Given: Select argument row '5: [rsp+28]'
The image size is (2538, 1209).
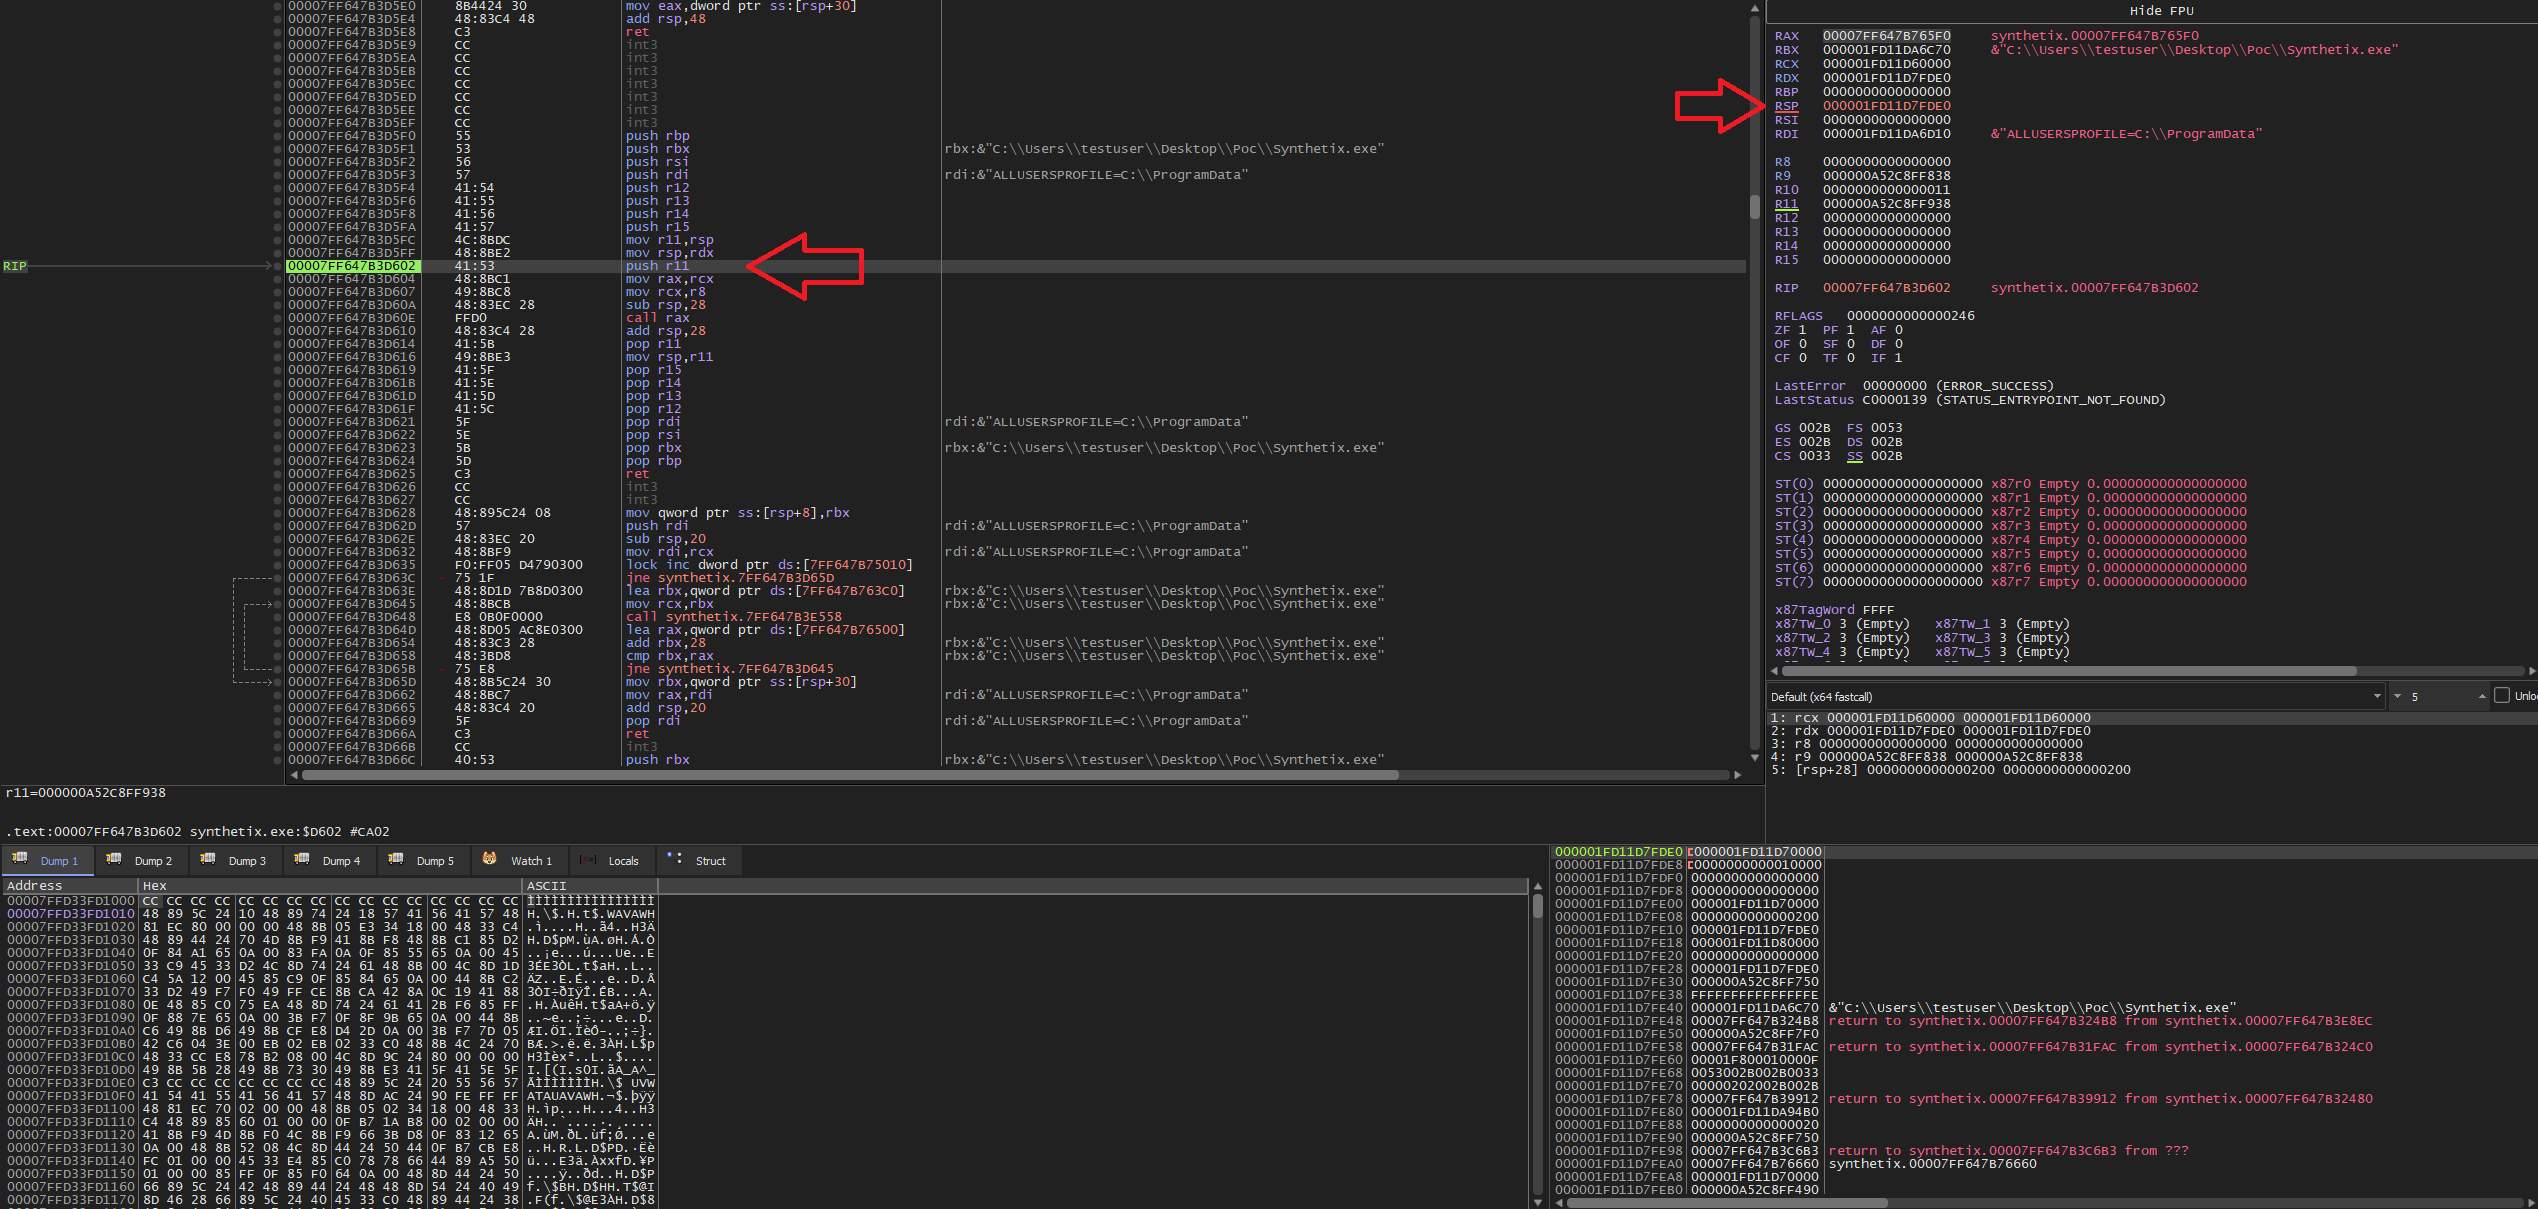Looking at the screenshot, I should (x=1950, y=770).
